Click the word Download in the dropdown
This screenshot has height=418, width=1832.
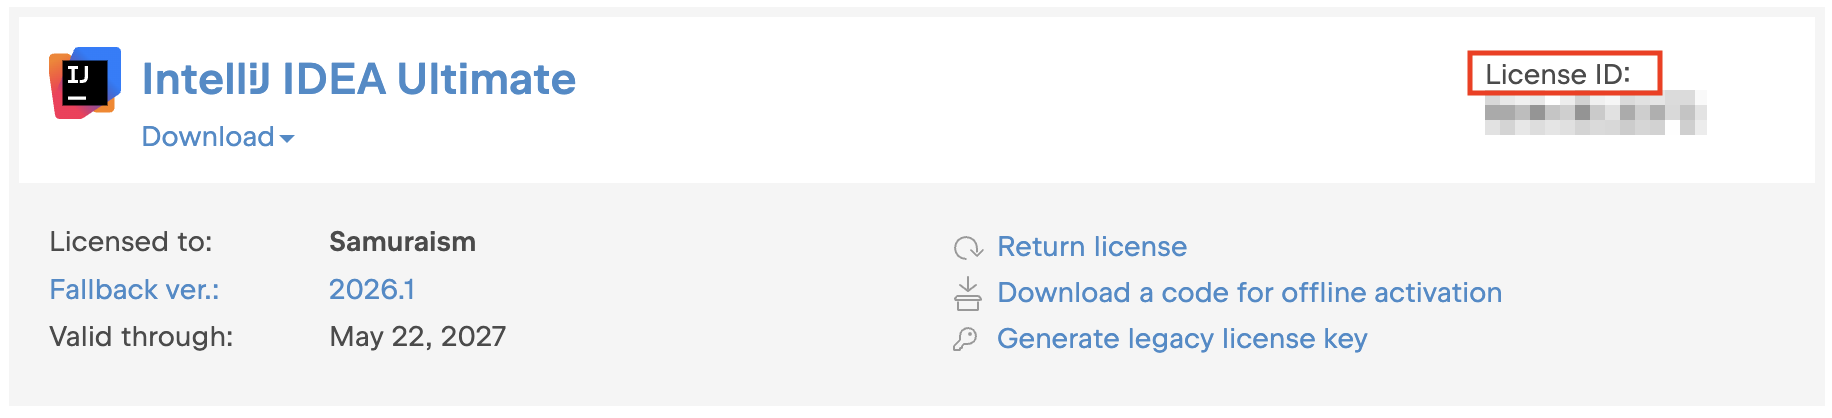pos(208,137)
